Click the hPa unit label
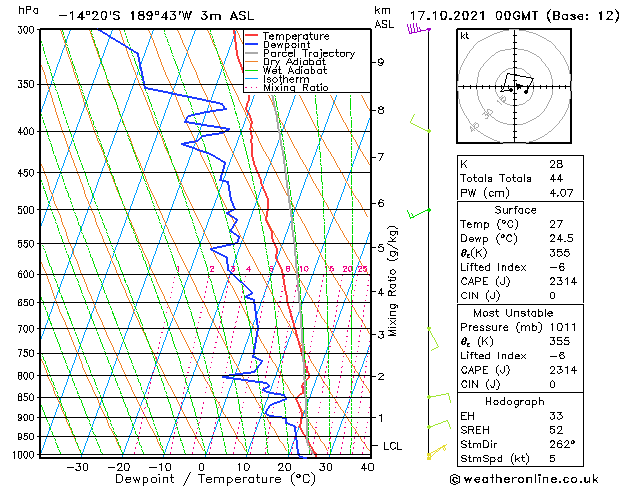The image size is (629, 486). (x=28, y=11)
